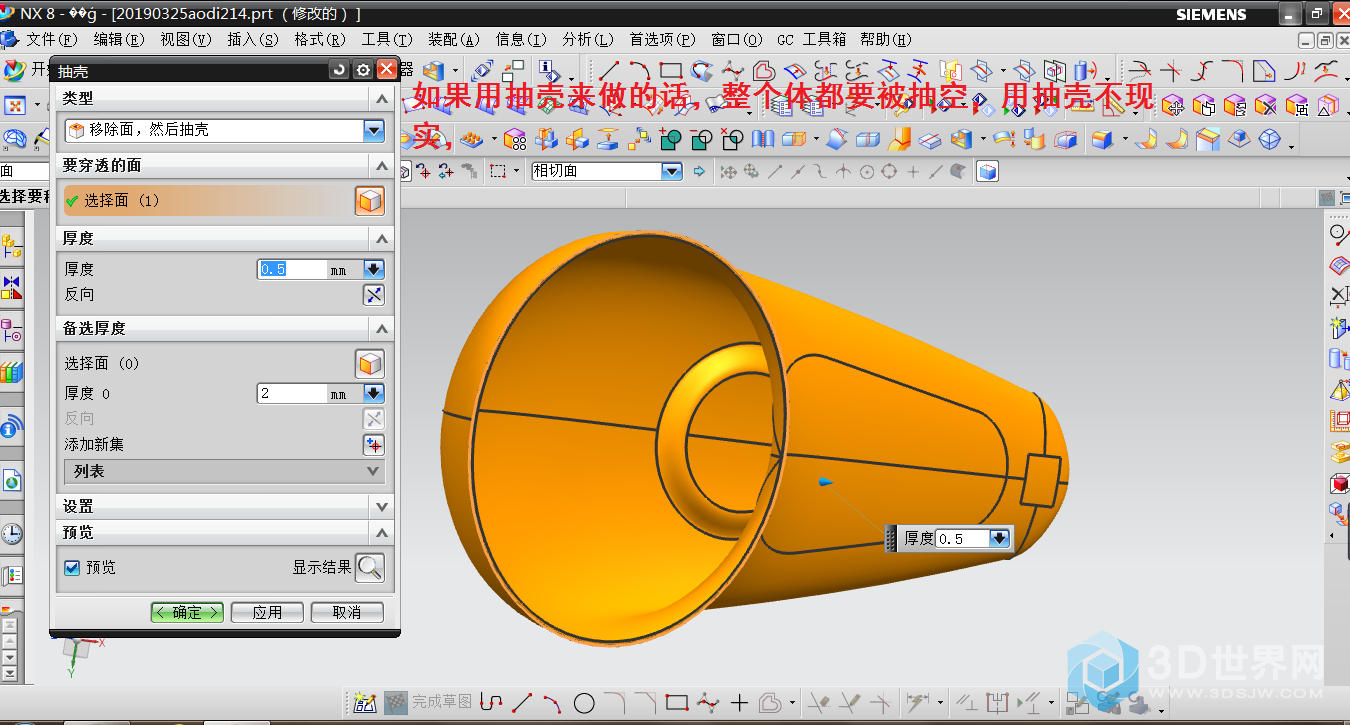Click the 确定 OK button
The width and height of the screenshot is (1350, 725).
[187, 612]
